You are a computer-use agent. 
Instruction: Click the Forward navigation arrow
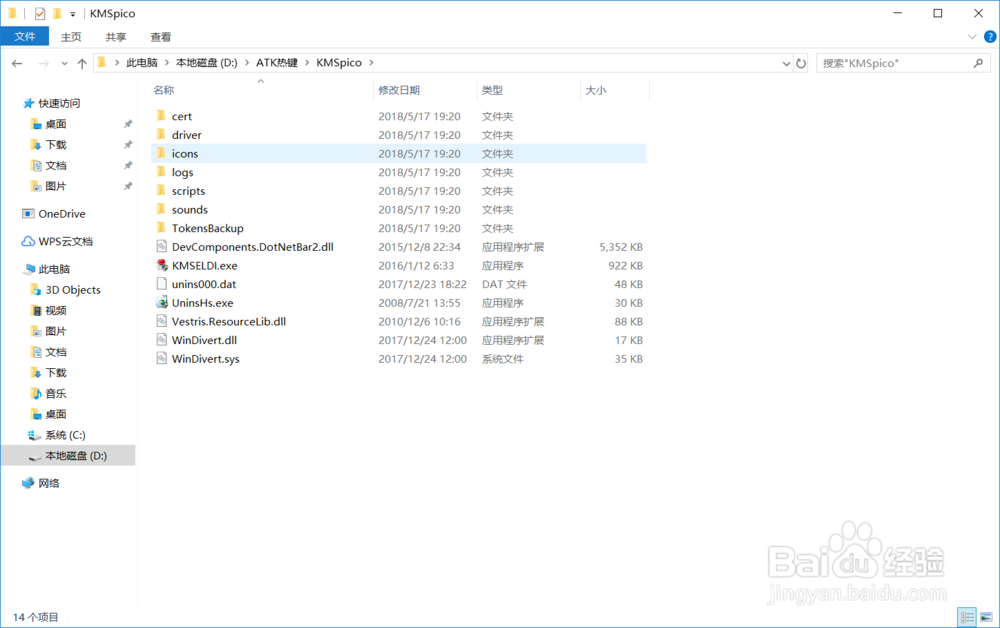[x=43, y=63]
